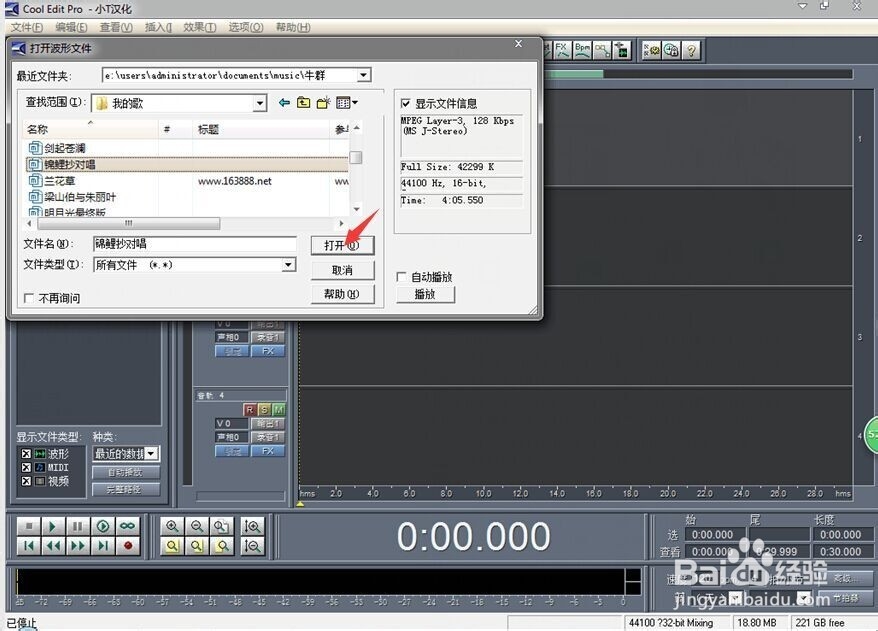The height and width of the screenshot is (631, 878).
Task: Toggle the 视频 file type checkbox
Action: [26, 481]
